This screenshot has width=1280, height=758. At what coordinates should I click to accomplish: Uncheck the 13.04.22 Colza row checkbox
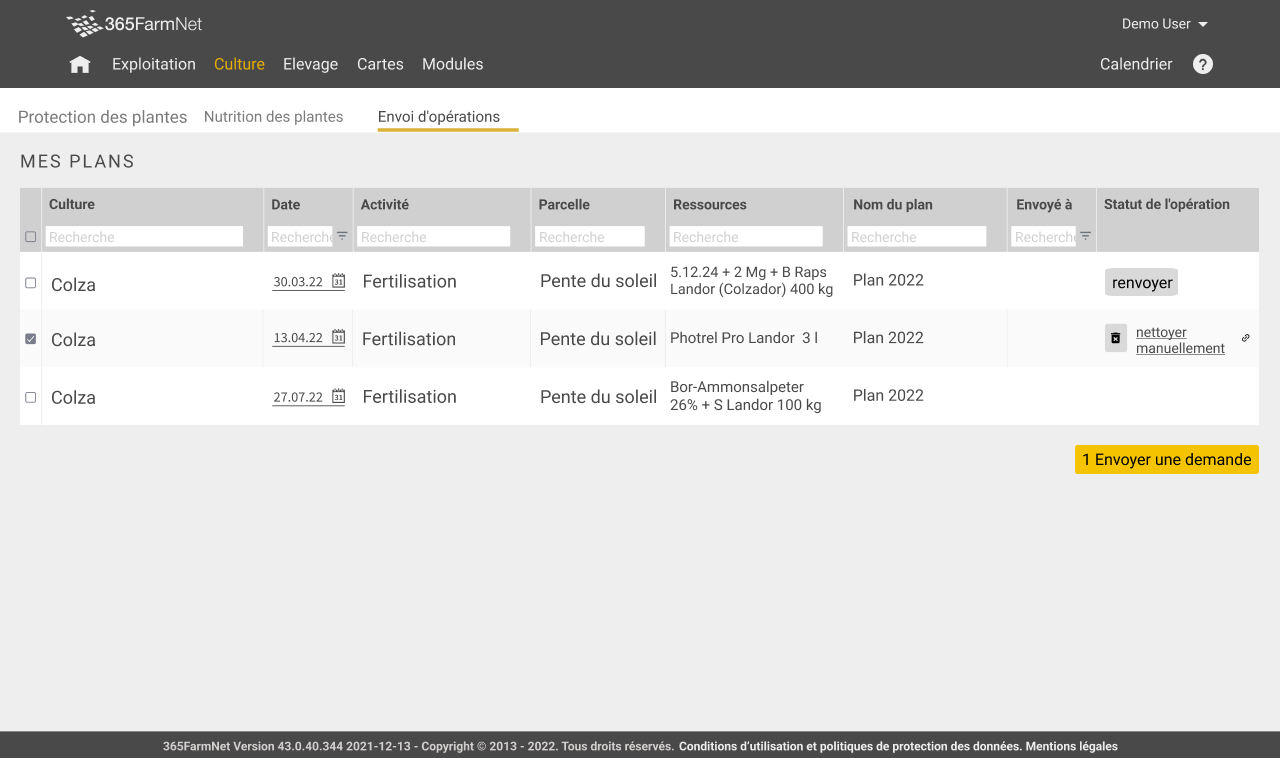tap(30, 339)
